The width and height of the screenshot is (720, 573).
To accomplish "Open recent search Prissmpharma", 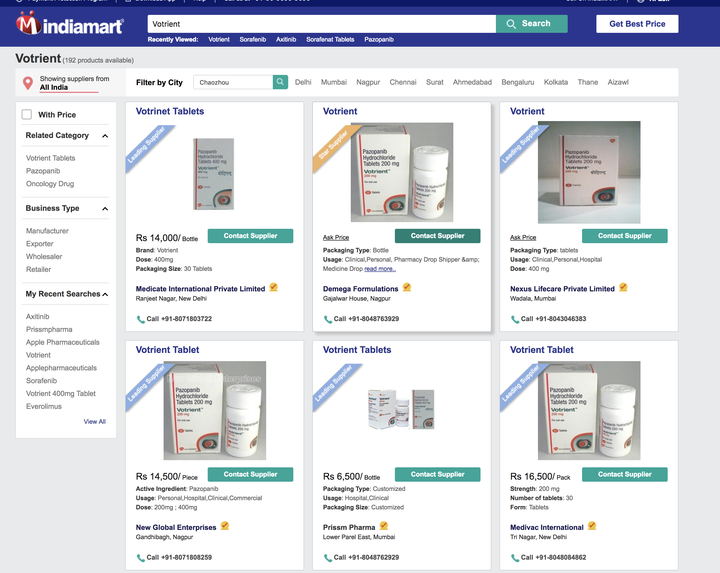I will pyautogui.click(x=49, y=329).
